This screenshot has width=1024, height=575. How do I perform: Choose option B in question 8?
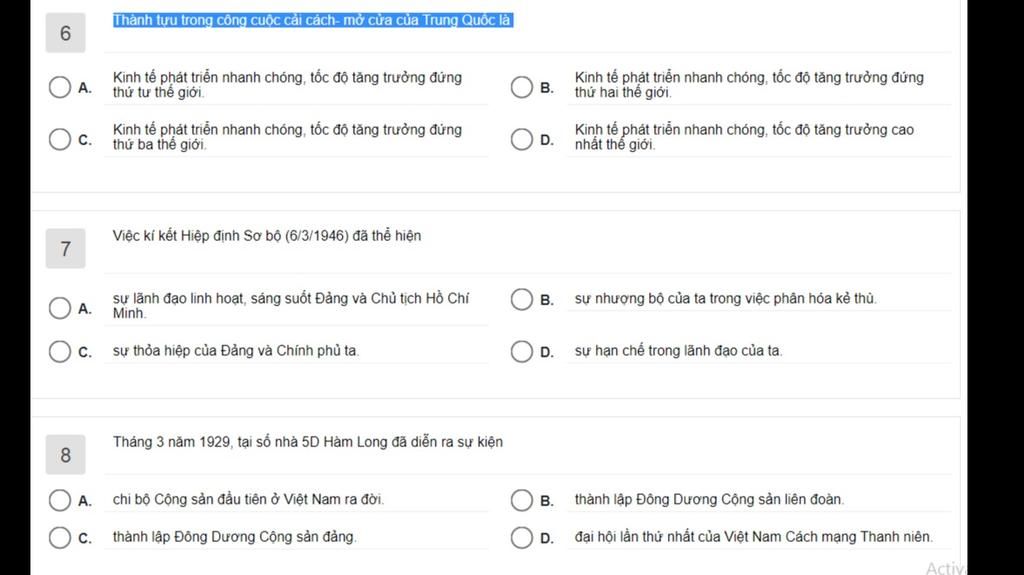522,501
